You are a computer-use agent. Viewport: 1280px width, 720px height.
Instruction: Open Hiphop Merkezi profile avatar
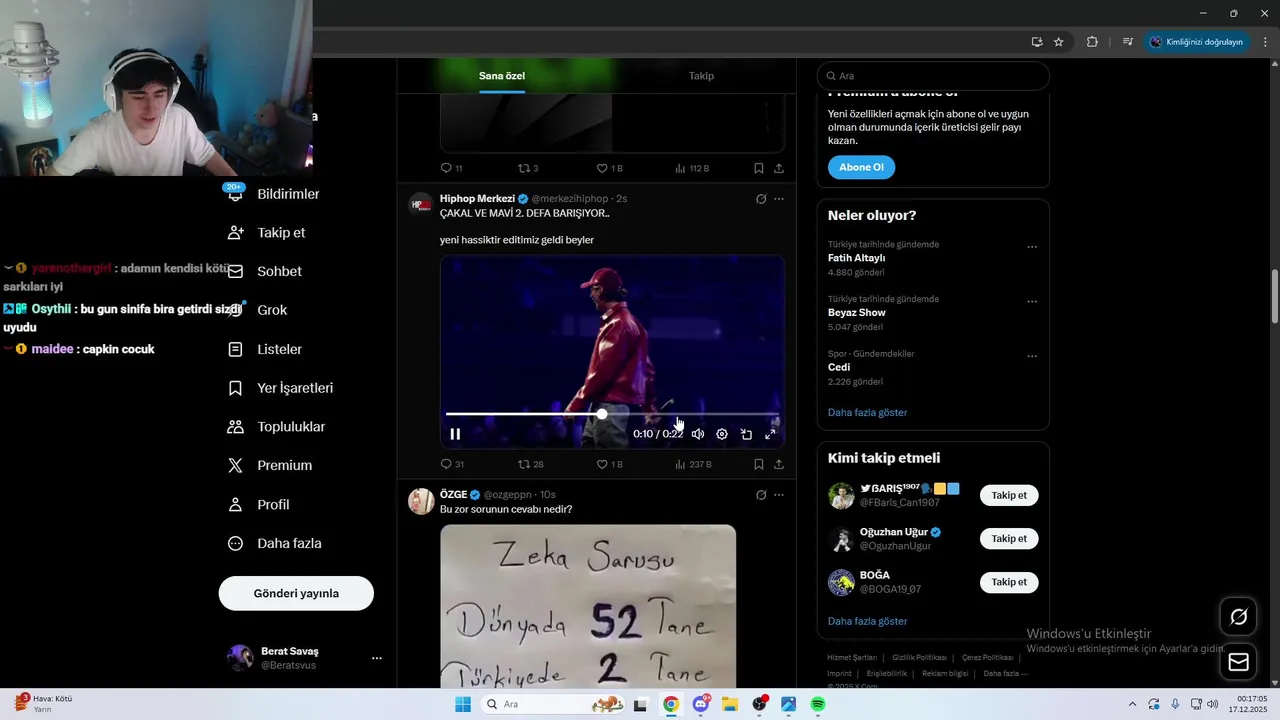tap(421, 205)
